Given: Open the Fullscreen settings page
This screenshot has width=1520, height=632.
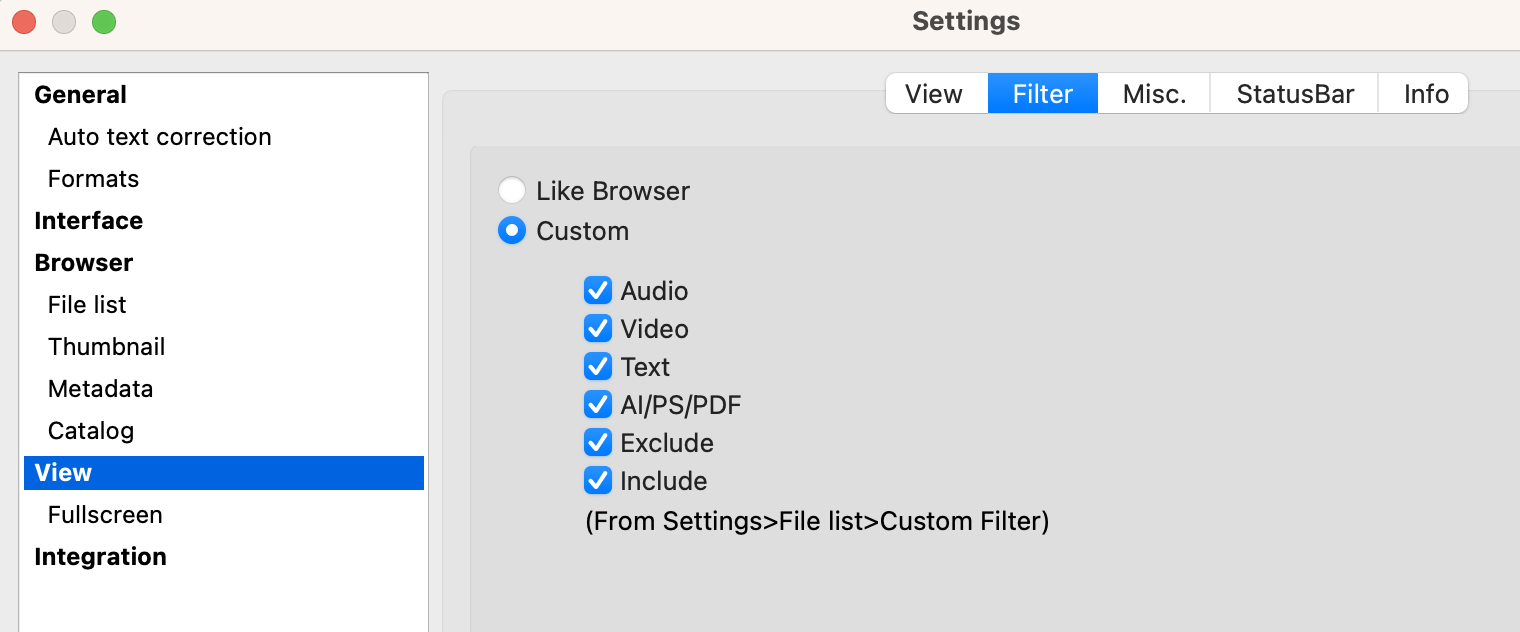Looking at the screenshot, I should 105,515.
